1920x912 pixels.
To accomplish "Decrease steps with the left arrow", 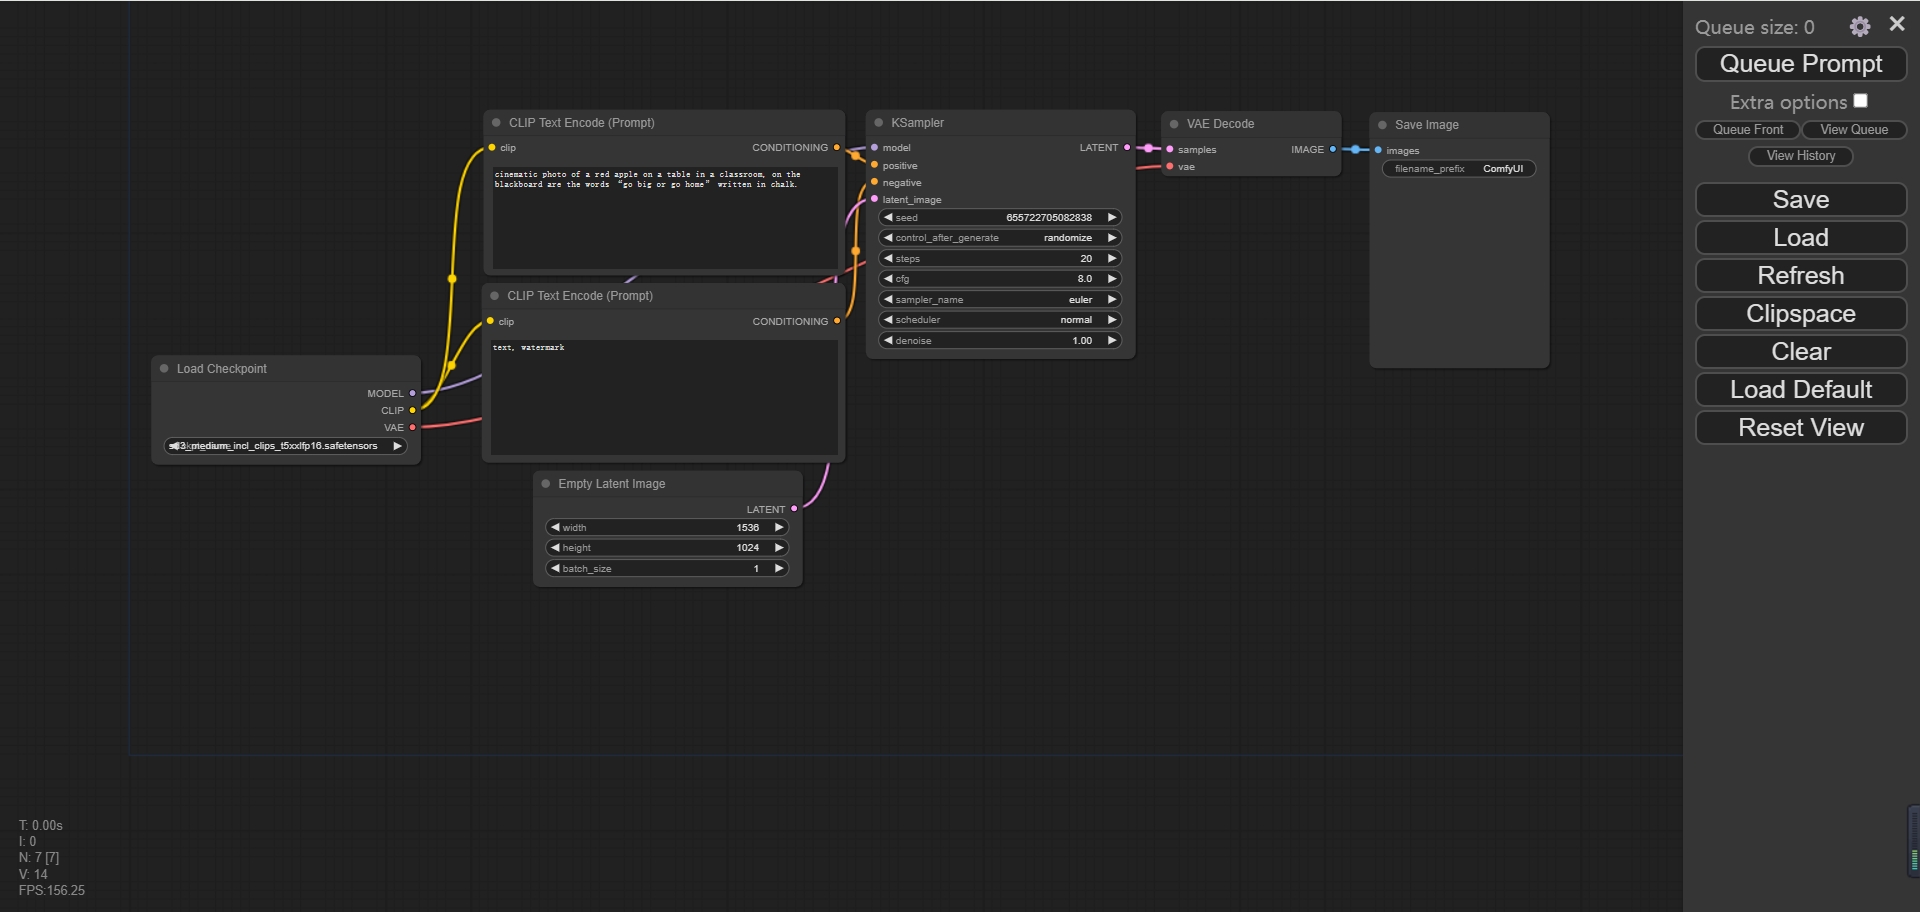I will (888, 259).
